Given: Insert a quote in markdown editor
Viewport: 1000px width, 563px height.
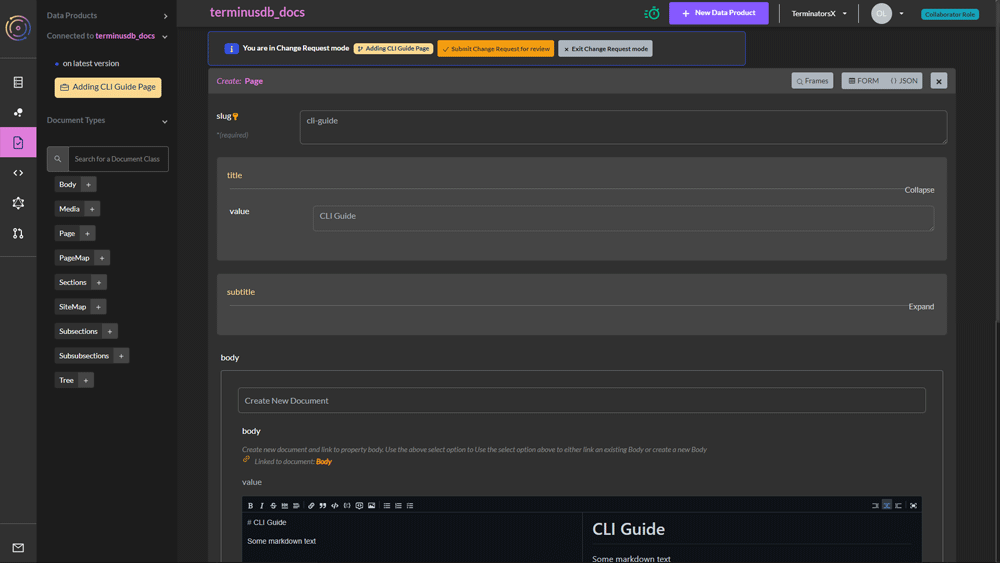Looking at the screenshot, I should 323,506.
